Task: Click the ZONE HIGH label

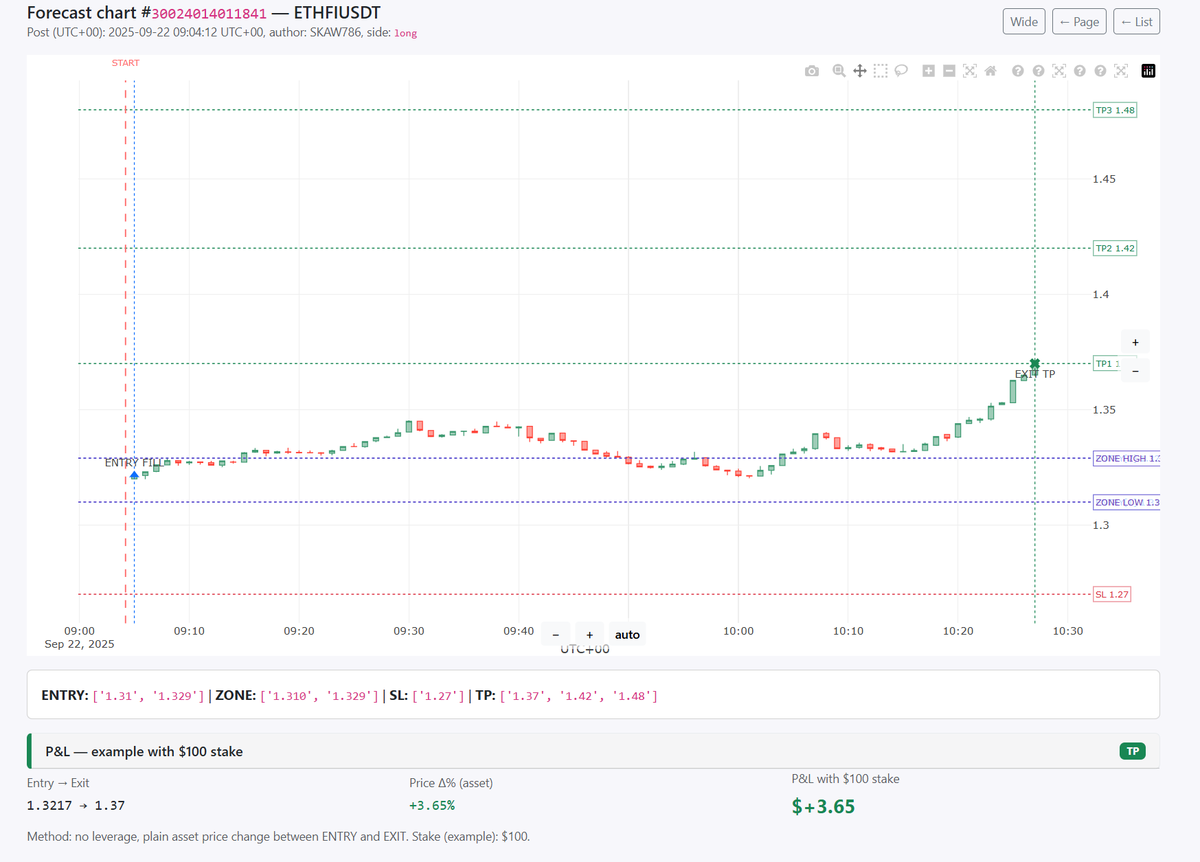Action: coord(1126,458)
